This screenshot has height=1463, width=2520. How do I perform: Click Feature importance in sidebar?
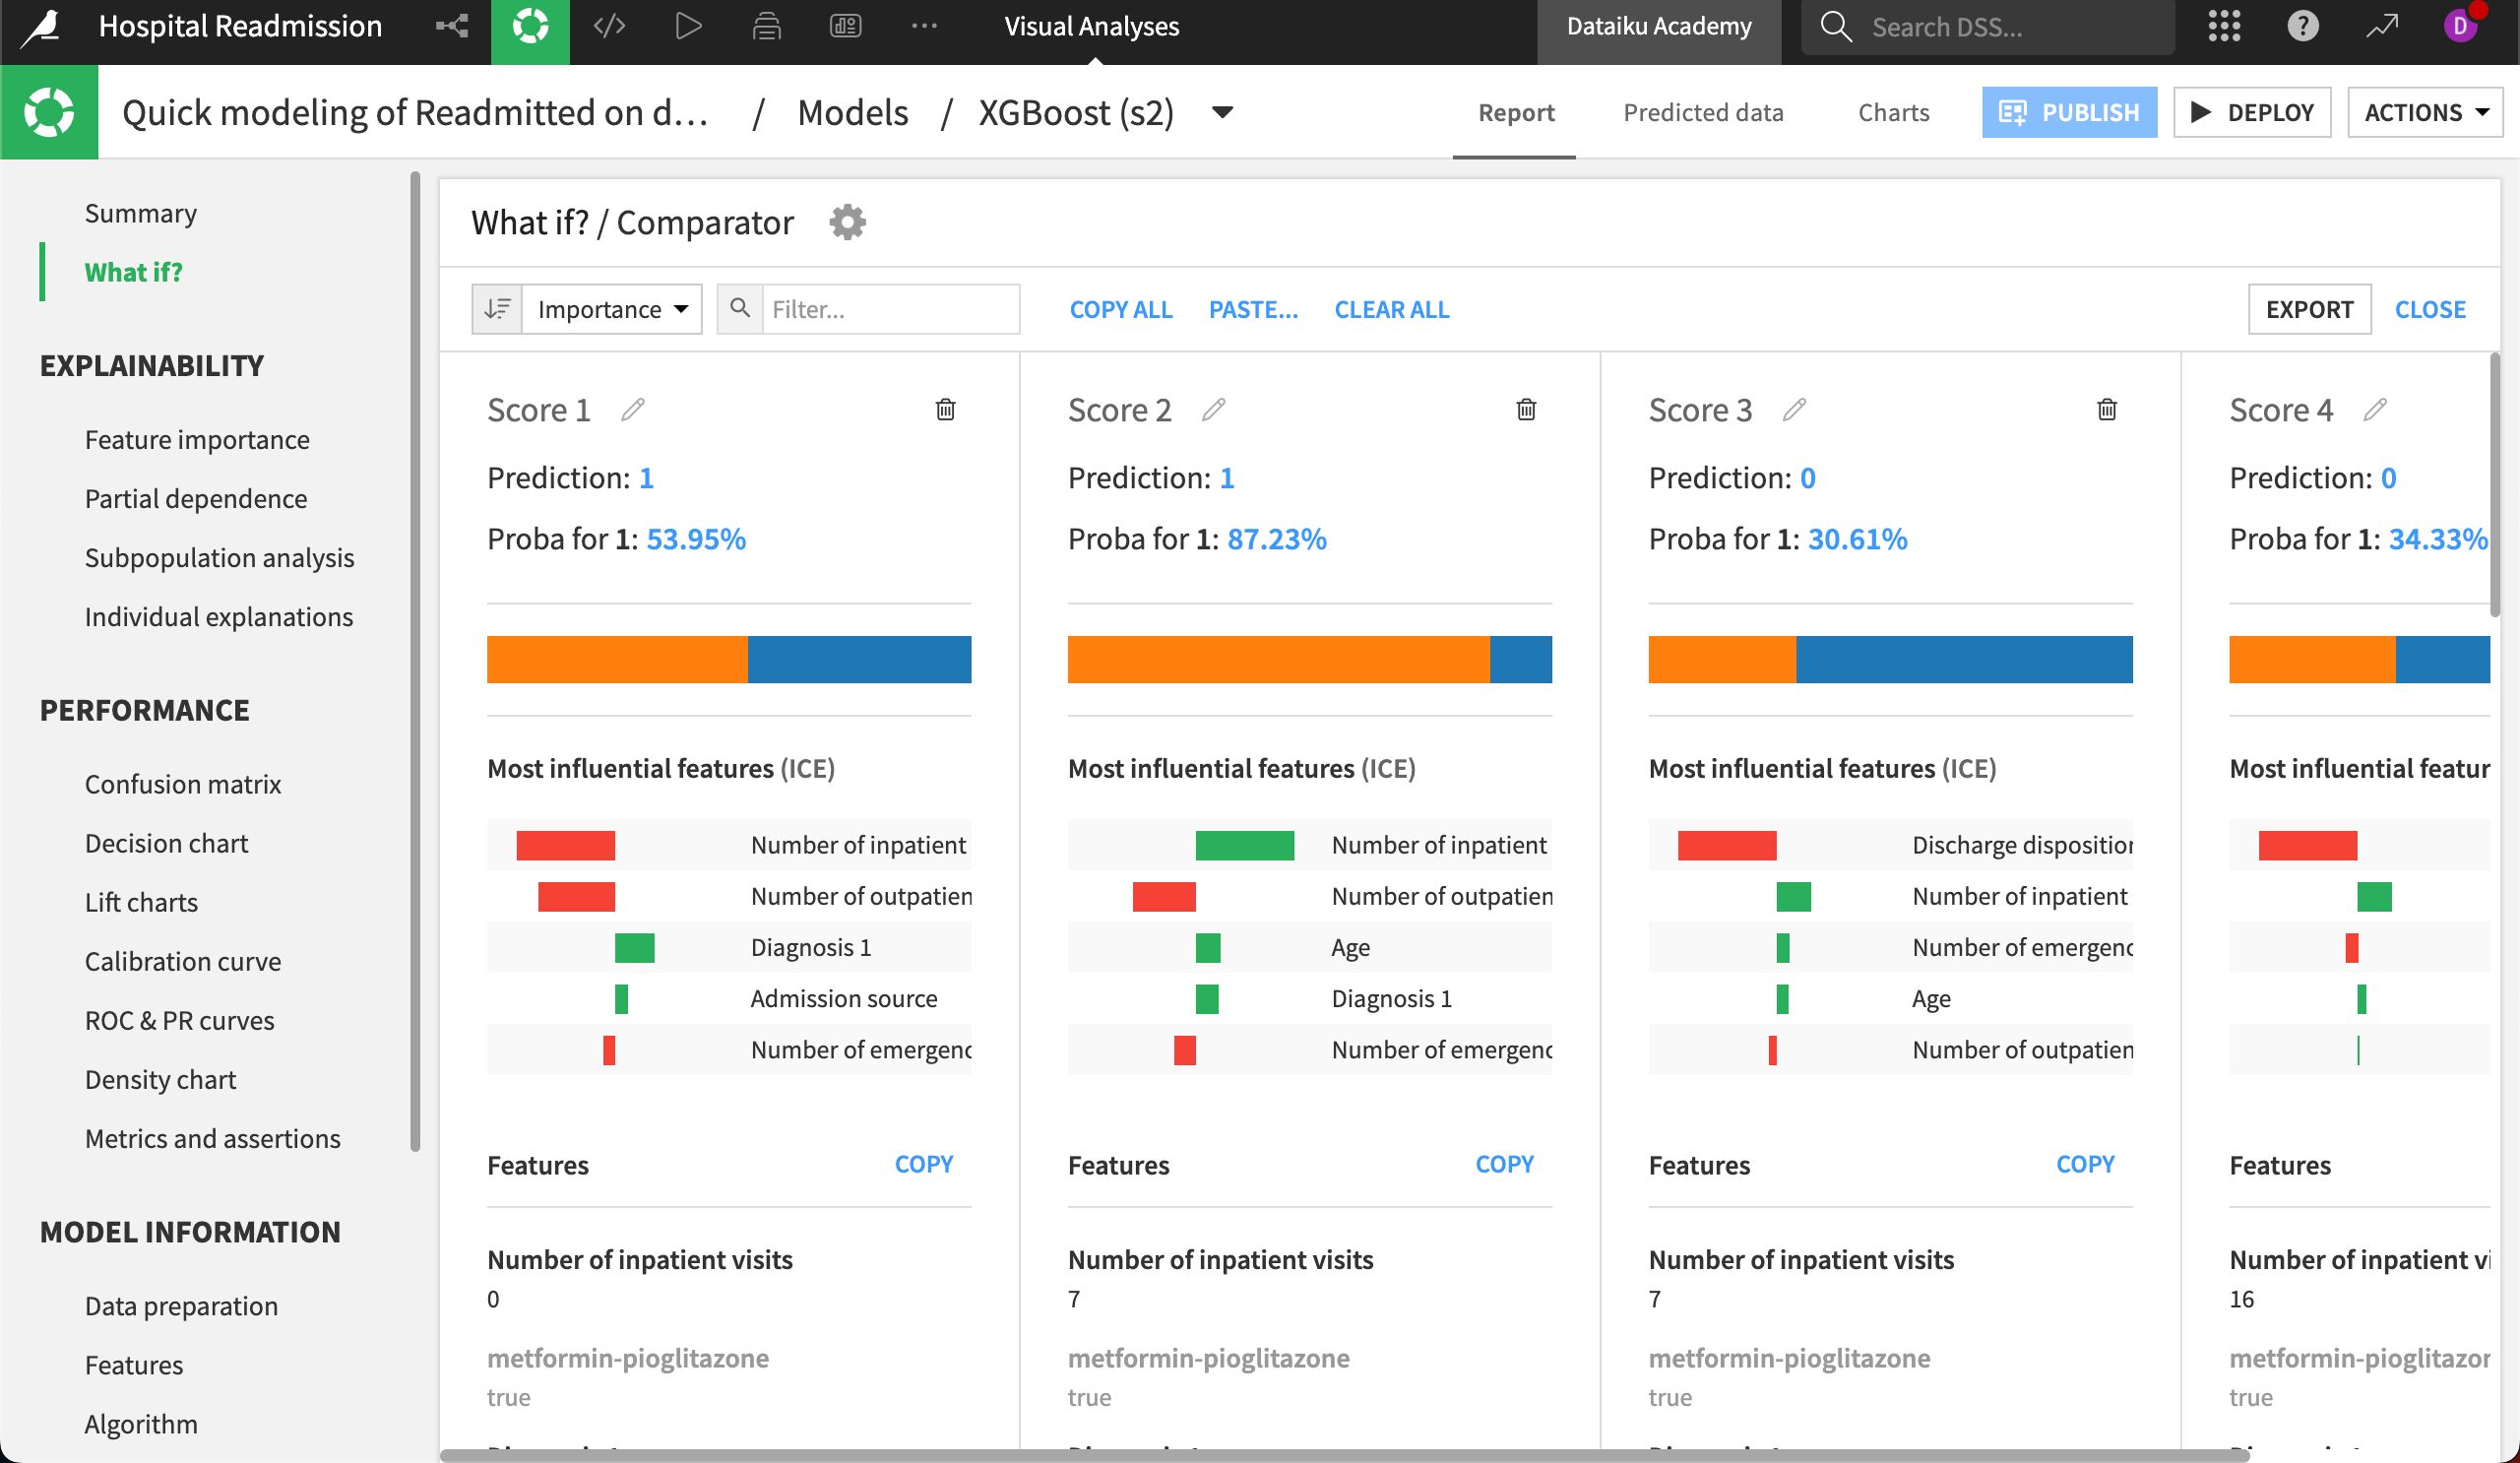coord(197,439)
